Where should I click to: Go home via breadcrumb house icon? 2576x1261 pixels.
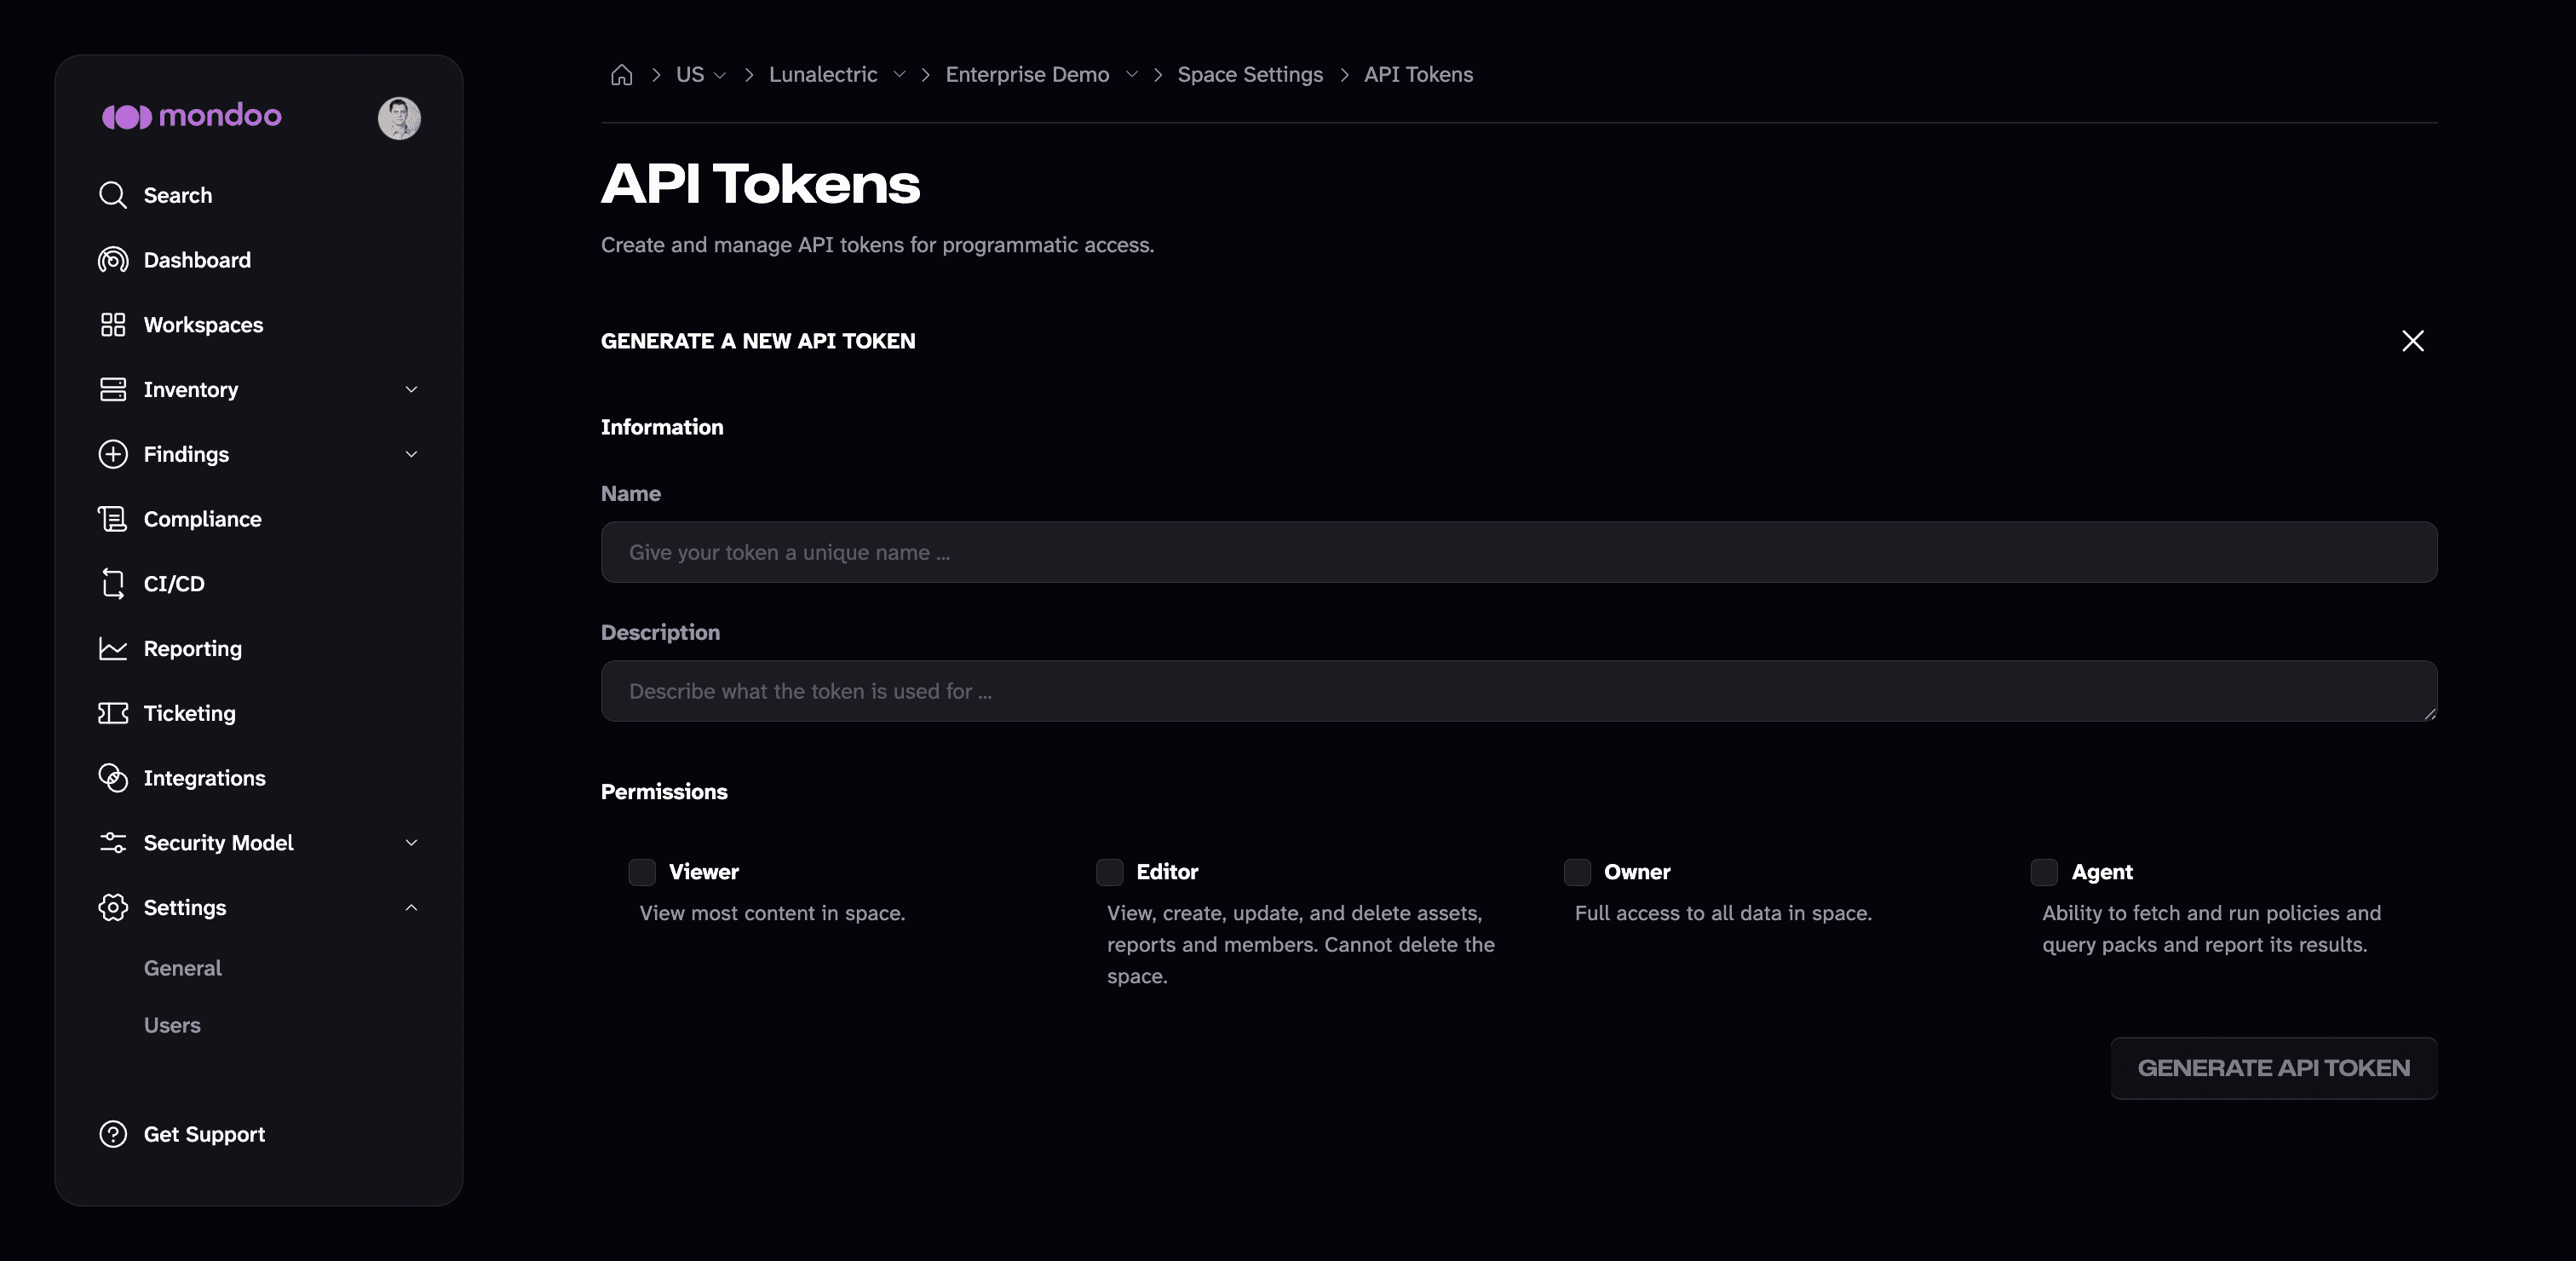(x=622, y=75)
